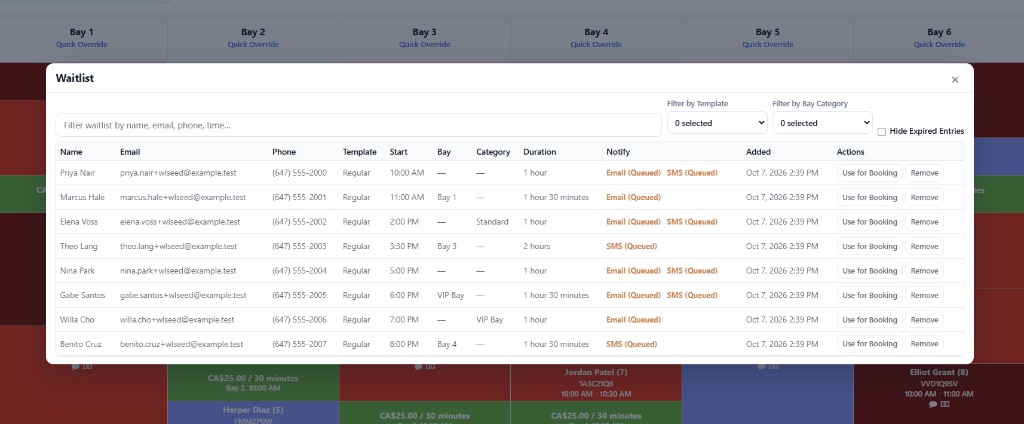The image size is (1024, 424).
Task: Select the priya.nair+wlseed@example.test email cell
Action: tap(178, 173)
